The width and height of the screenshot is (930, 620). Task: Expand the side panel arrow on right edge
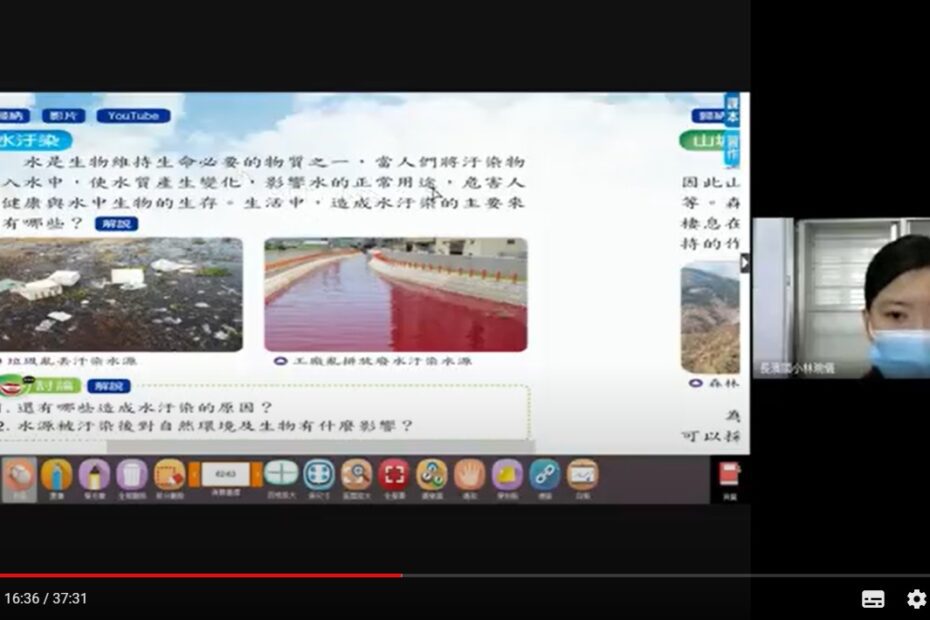(745, 263)
